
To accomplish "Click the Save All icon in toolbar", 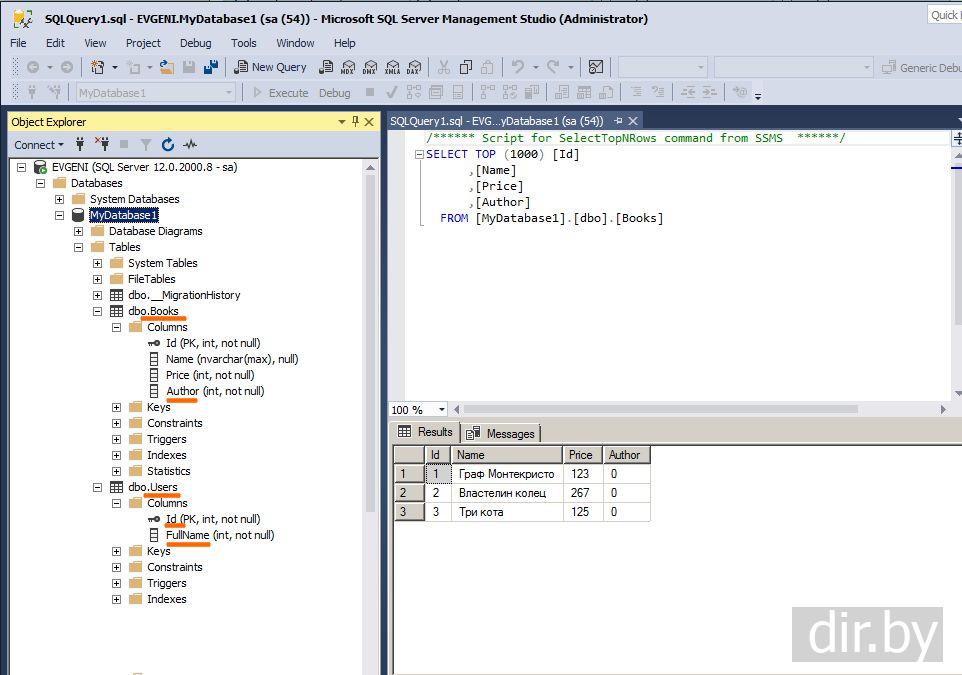I will pyautogui.click(x=211, y=67).
